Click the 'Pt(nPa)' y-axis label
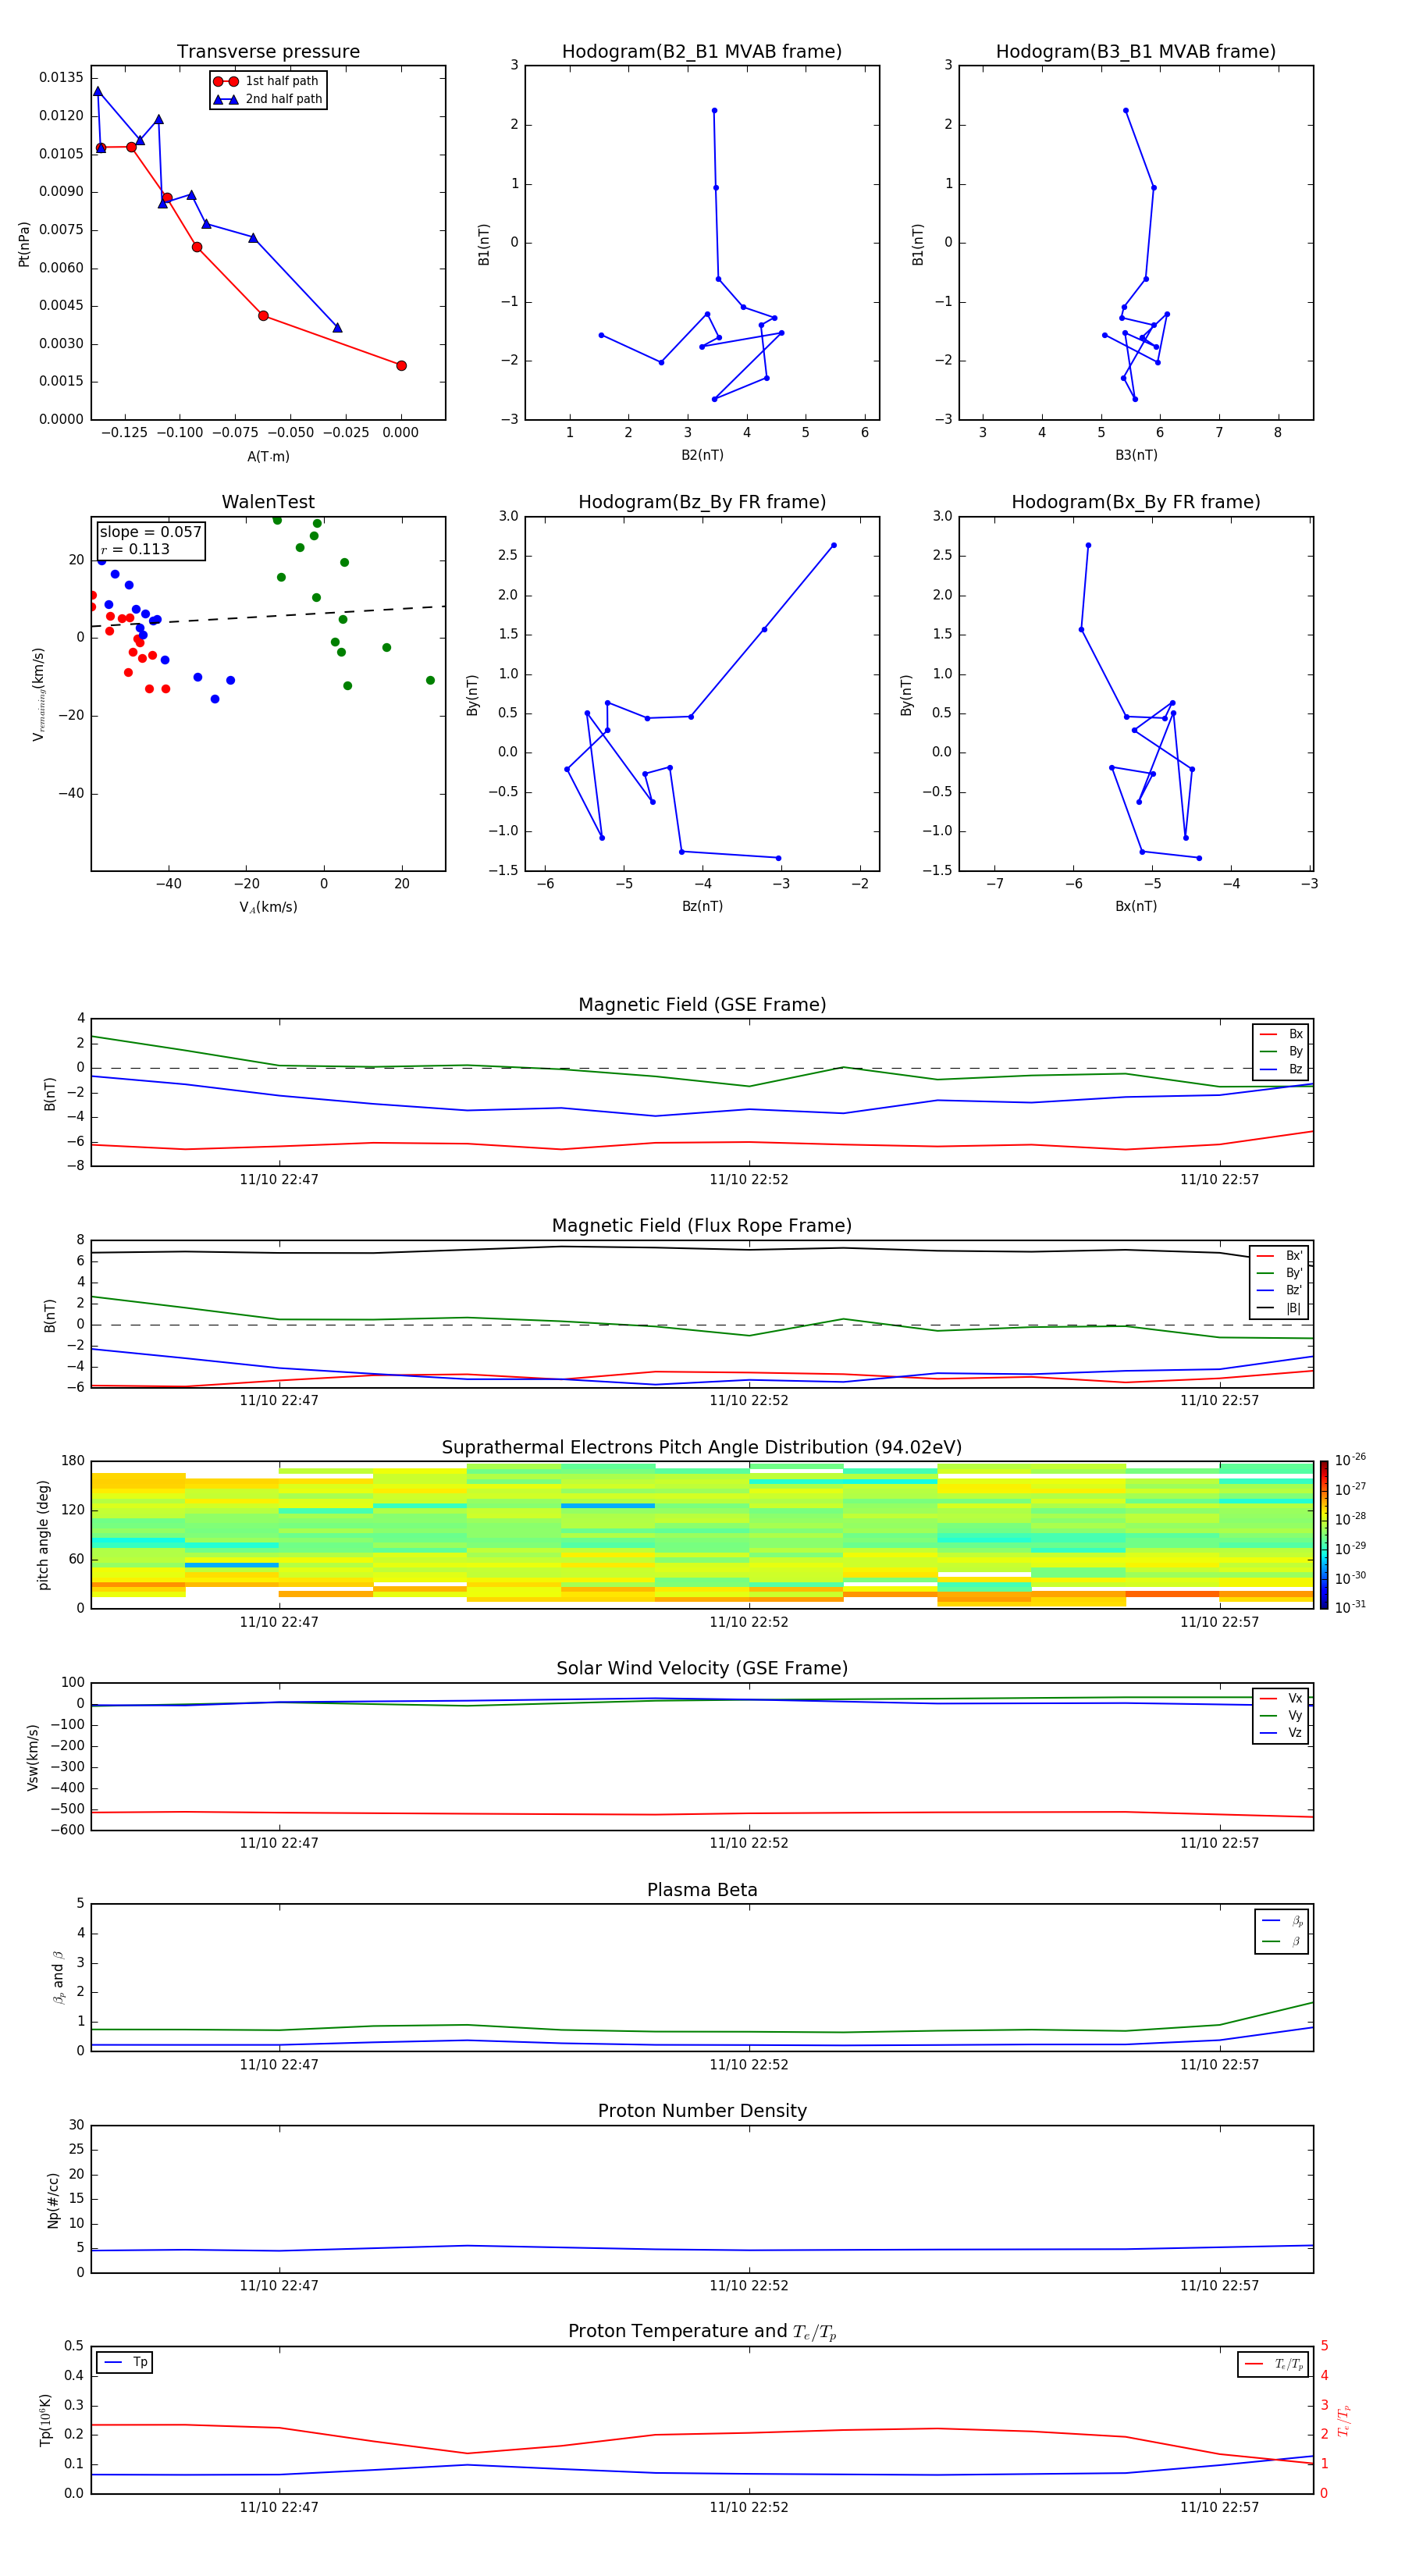This screenshot has width=1405, height=2576. (x=24, y=244)
